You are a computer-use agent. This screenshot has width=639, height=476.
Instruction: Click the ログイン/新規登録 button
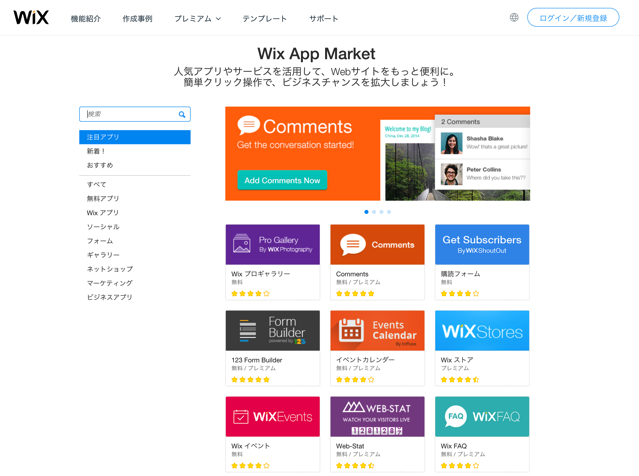pos(573,18)
